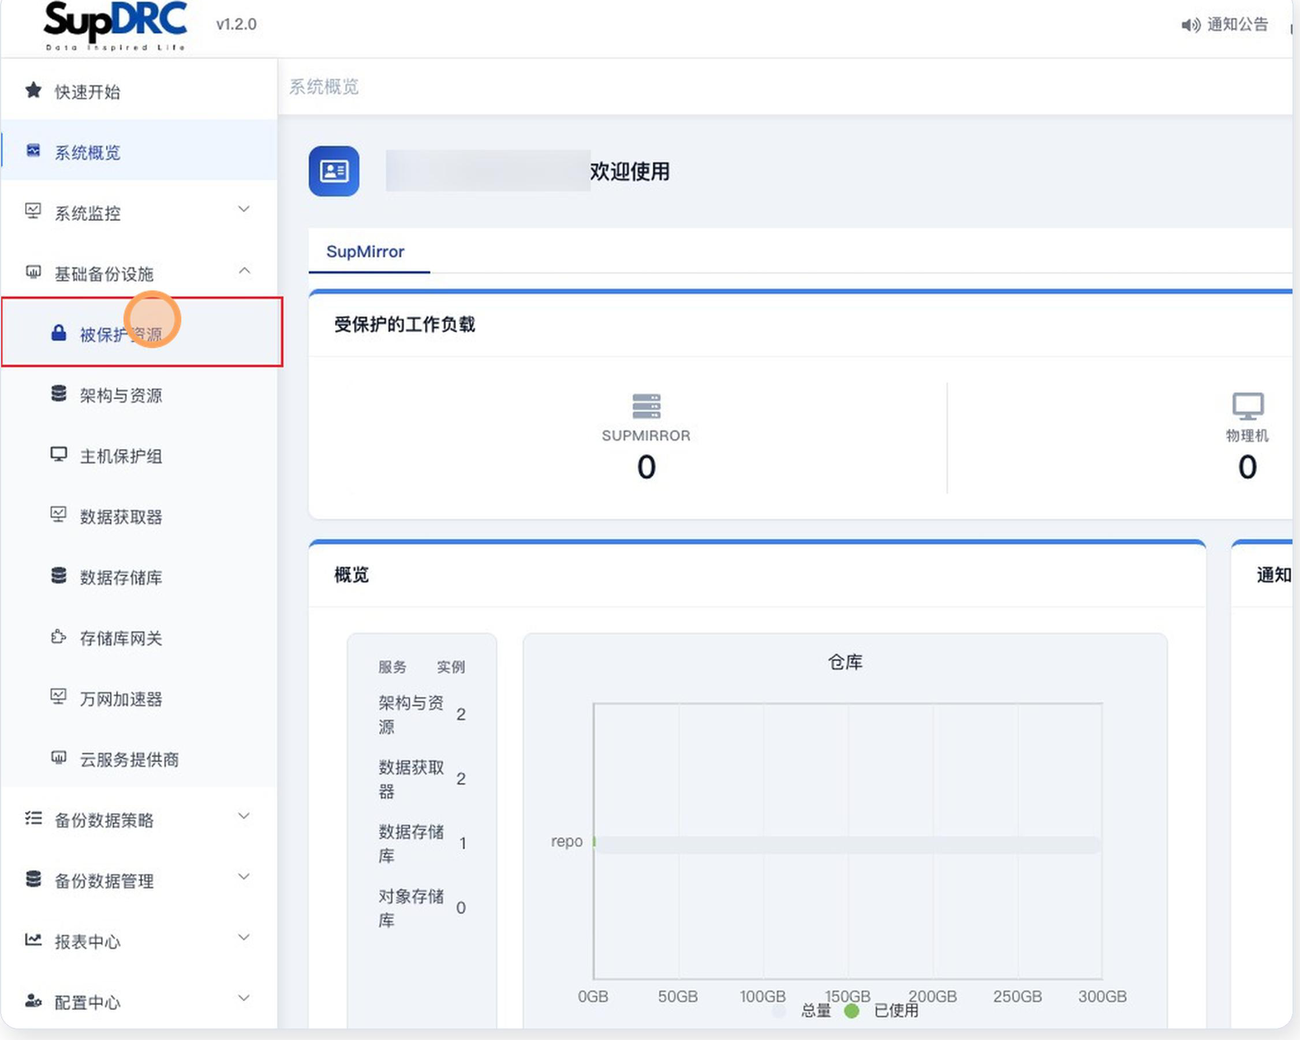Open the 数据获取器 menu item
This screenshot has height=1040, width=1300.
139,516
